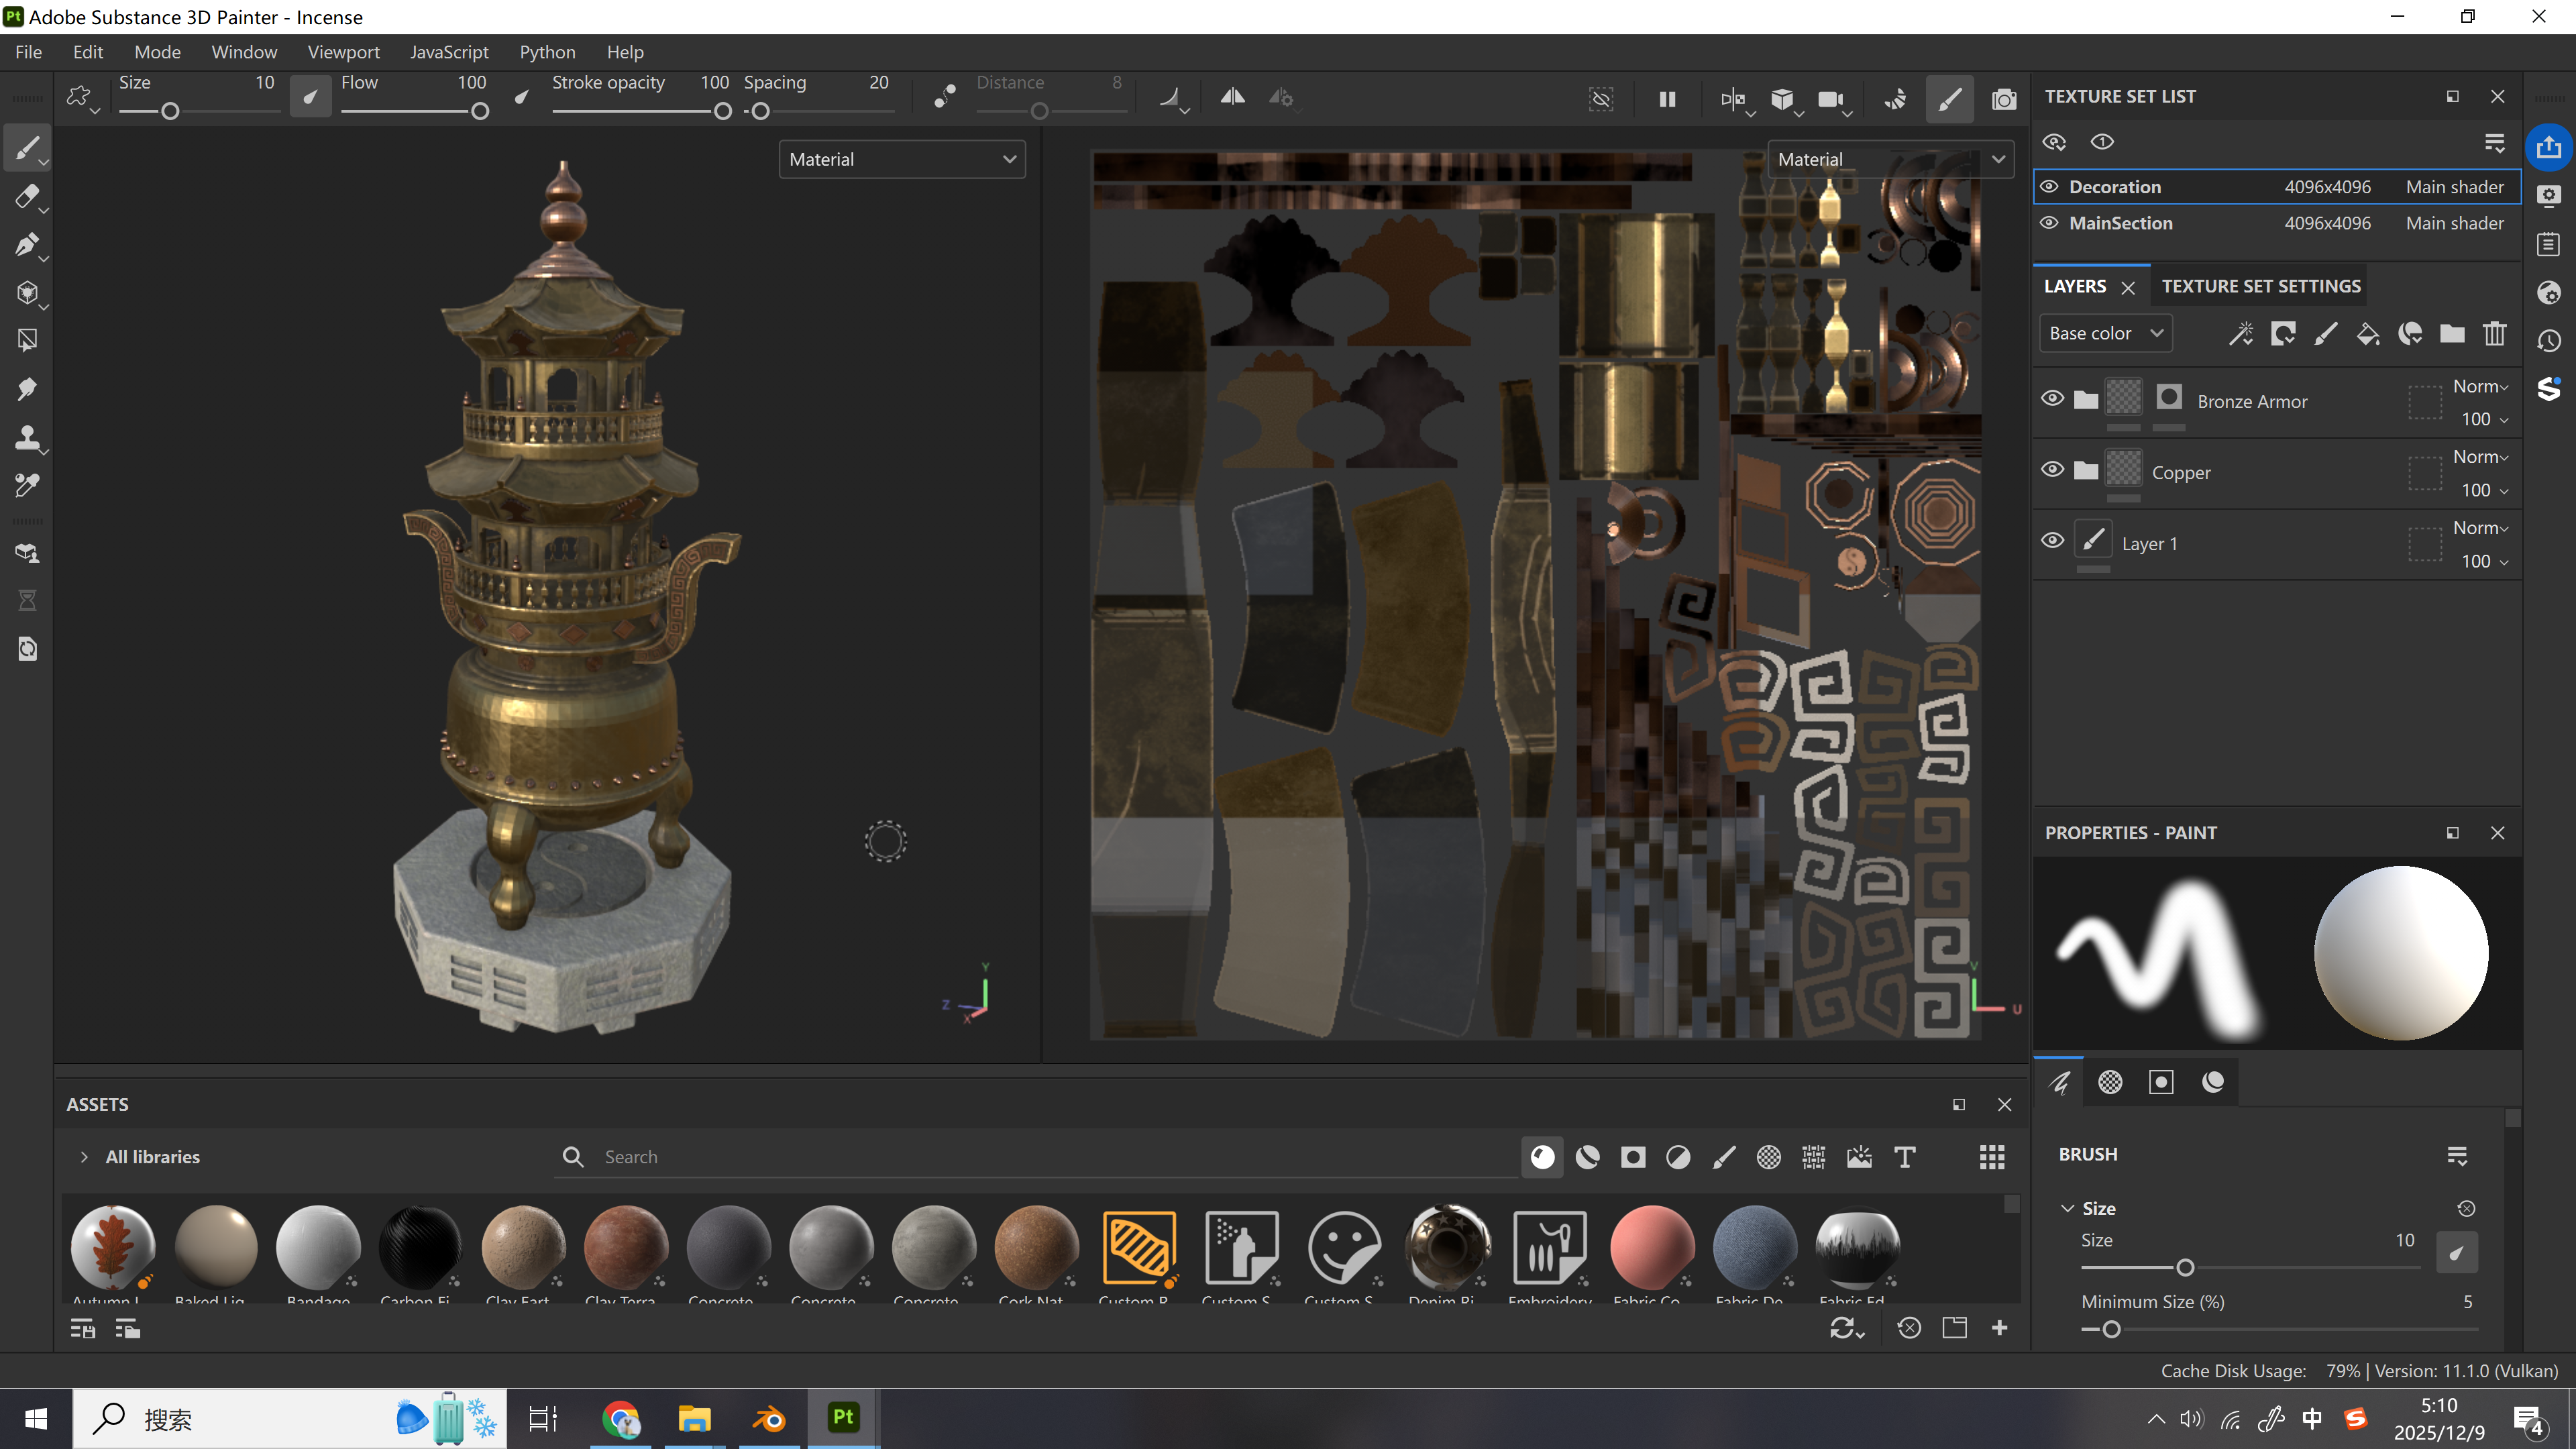Click the add fill layer icon
The width and height of the screenshot is (2576, 1449).
click(x=2367, y=334)
